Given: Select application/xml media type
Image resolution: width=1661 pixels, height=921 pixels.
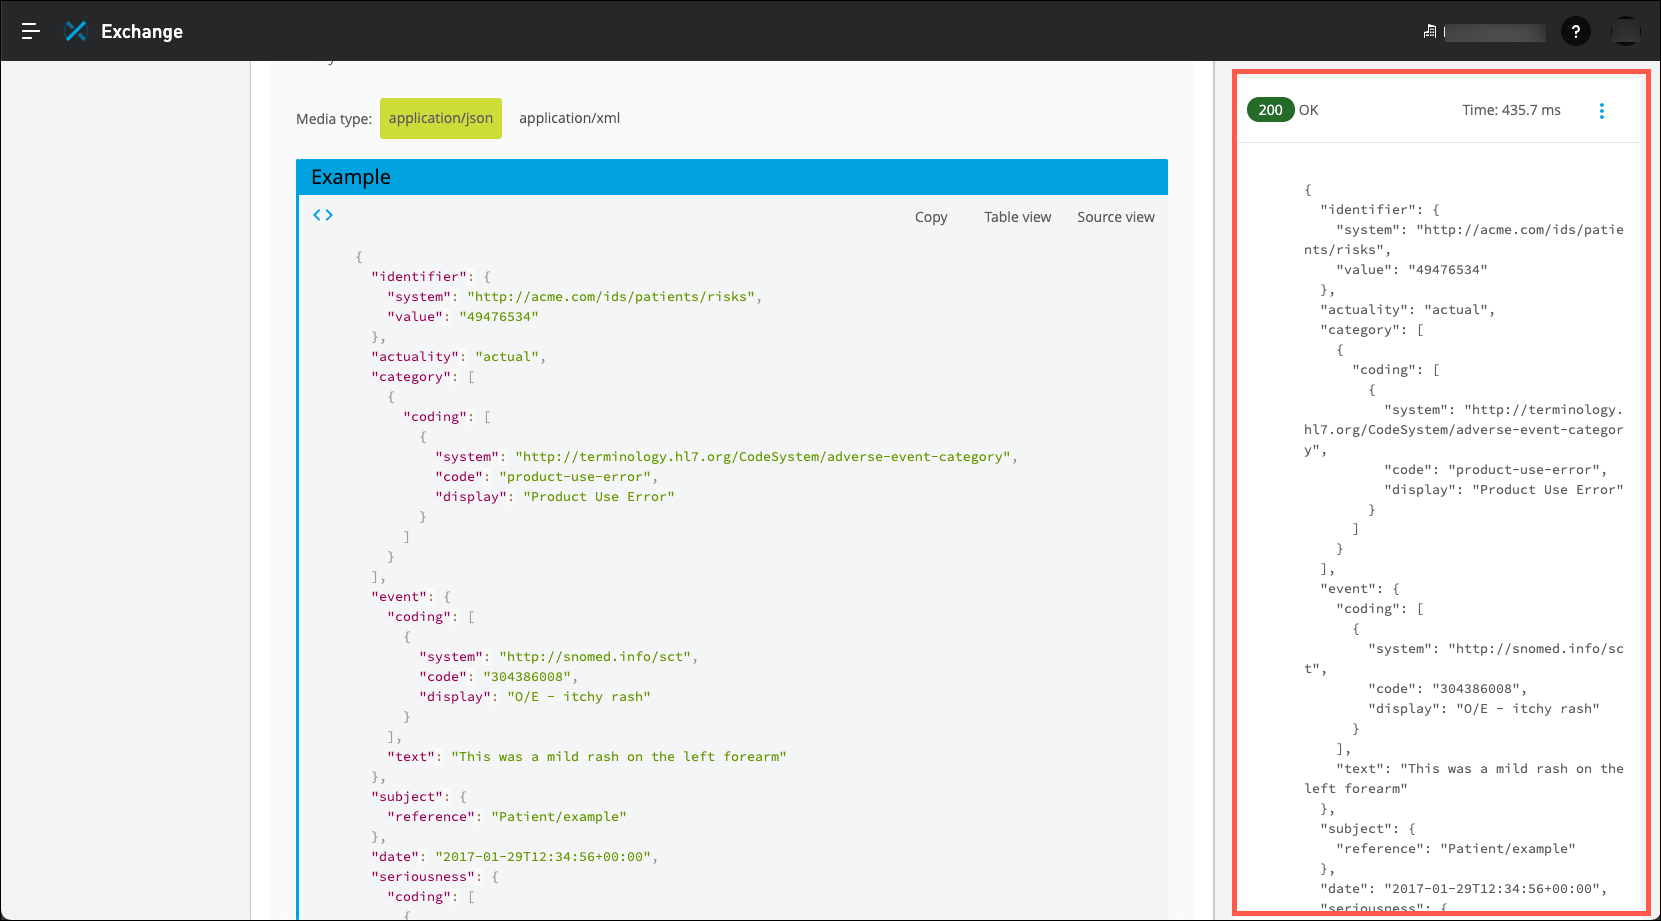Looking at the screenshot, I should [x=569, y=118].
